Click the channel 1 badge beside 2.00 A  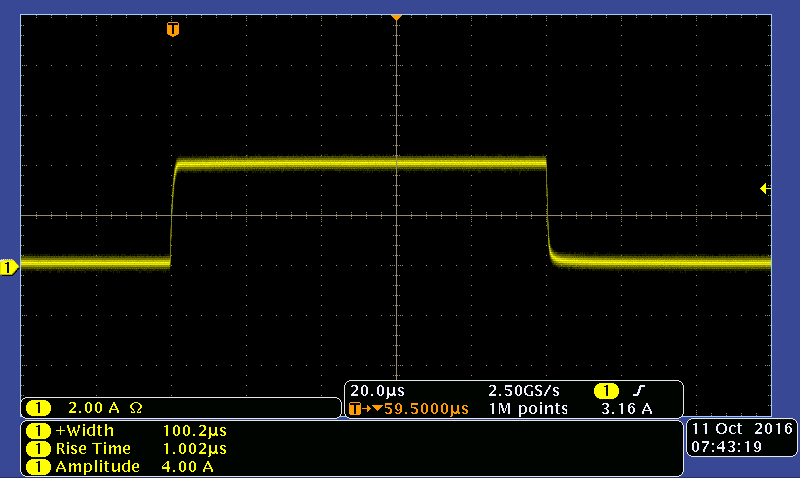(x=38, y=408)
